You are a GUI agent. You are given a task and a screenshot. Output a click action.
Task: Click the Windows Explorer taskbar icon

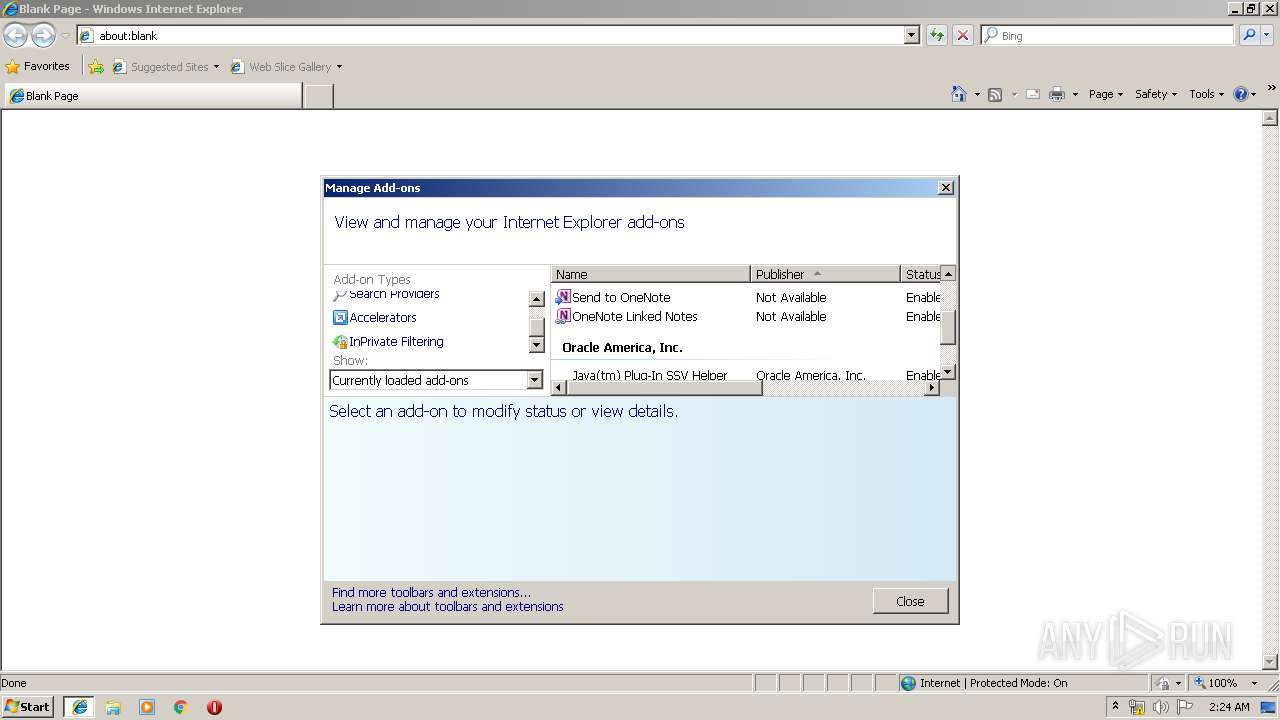[113, 707]
